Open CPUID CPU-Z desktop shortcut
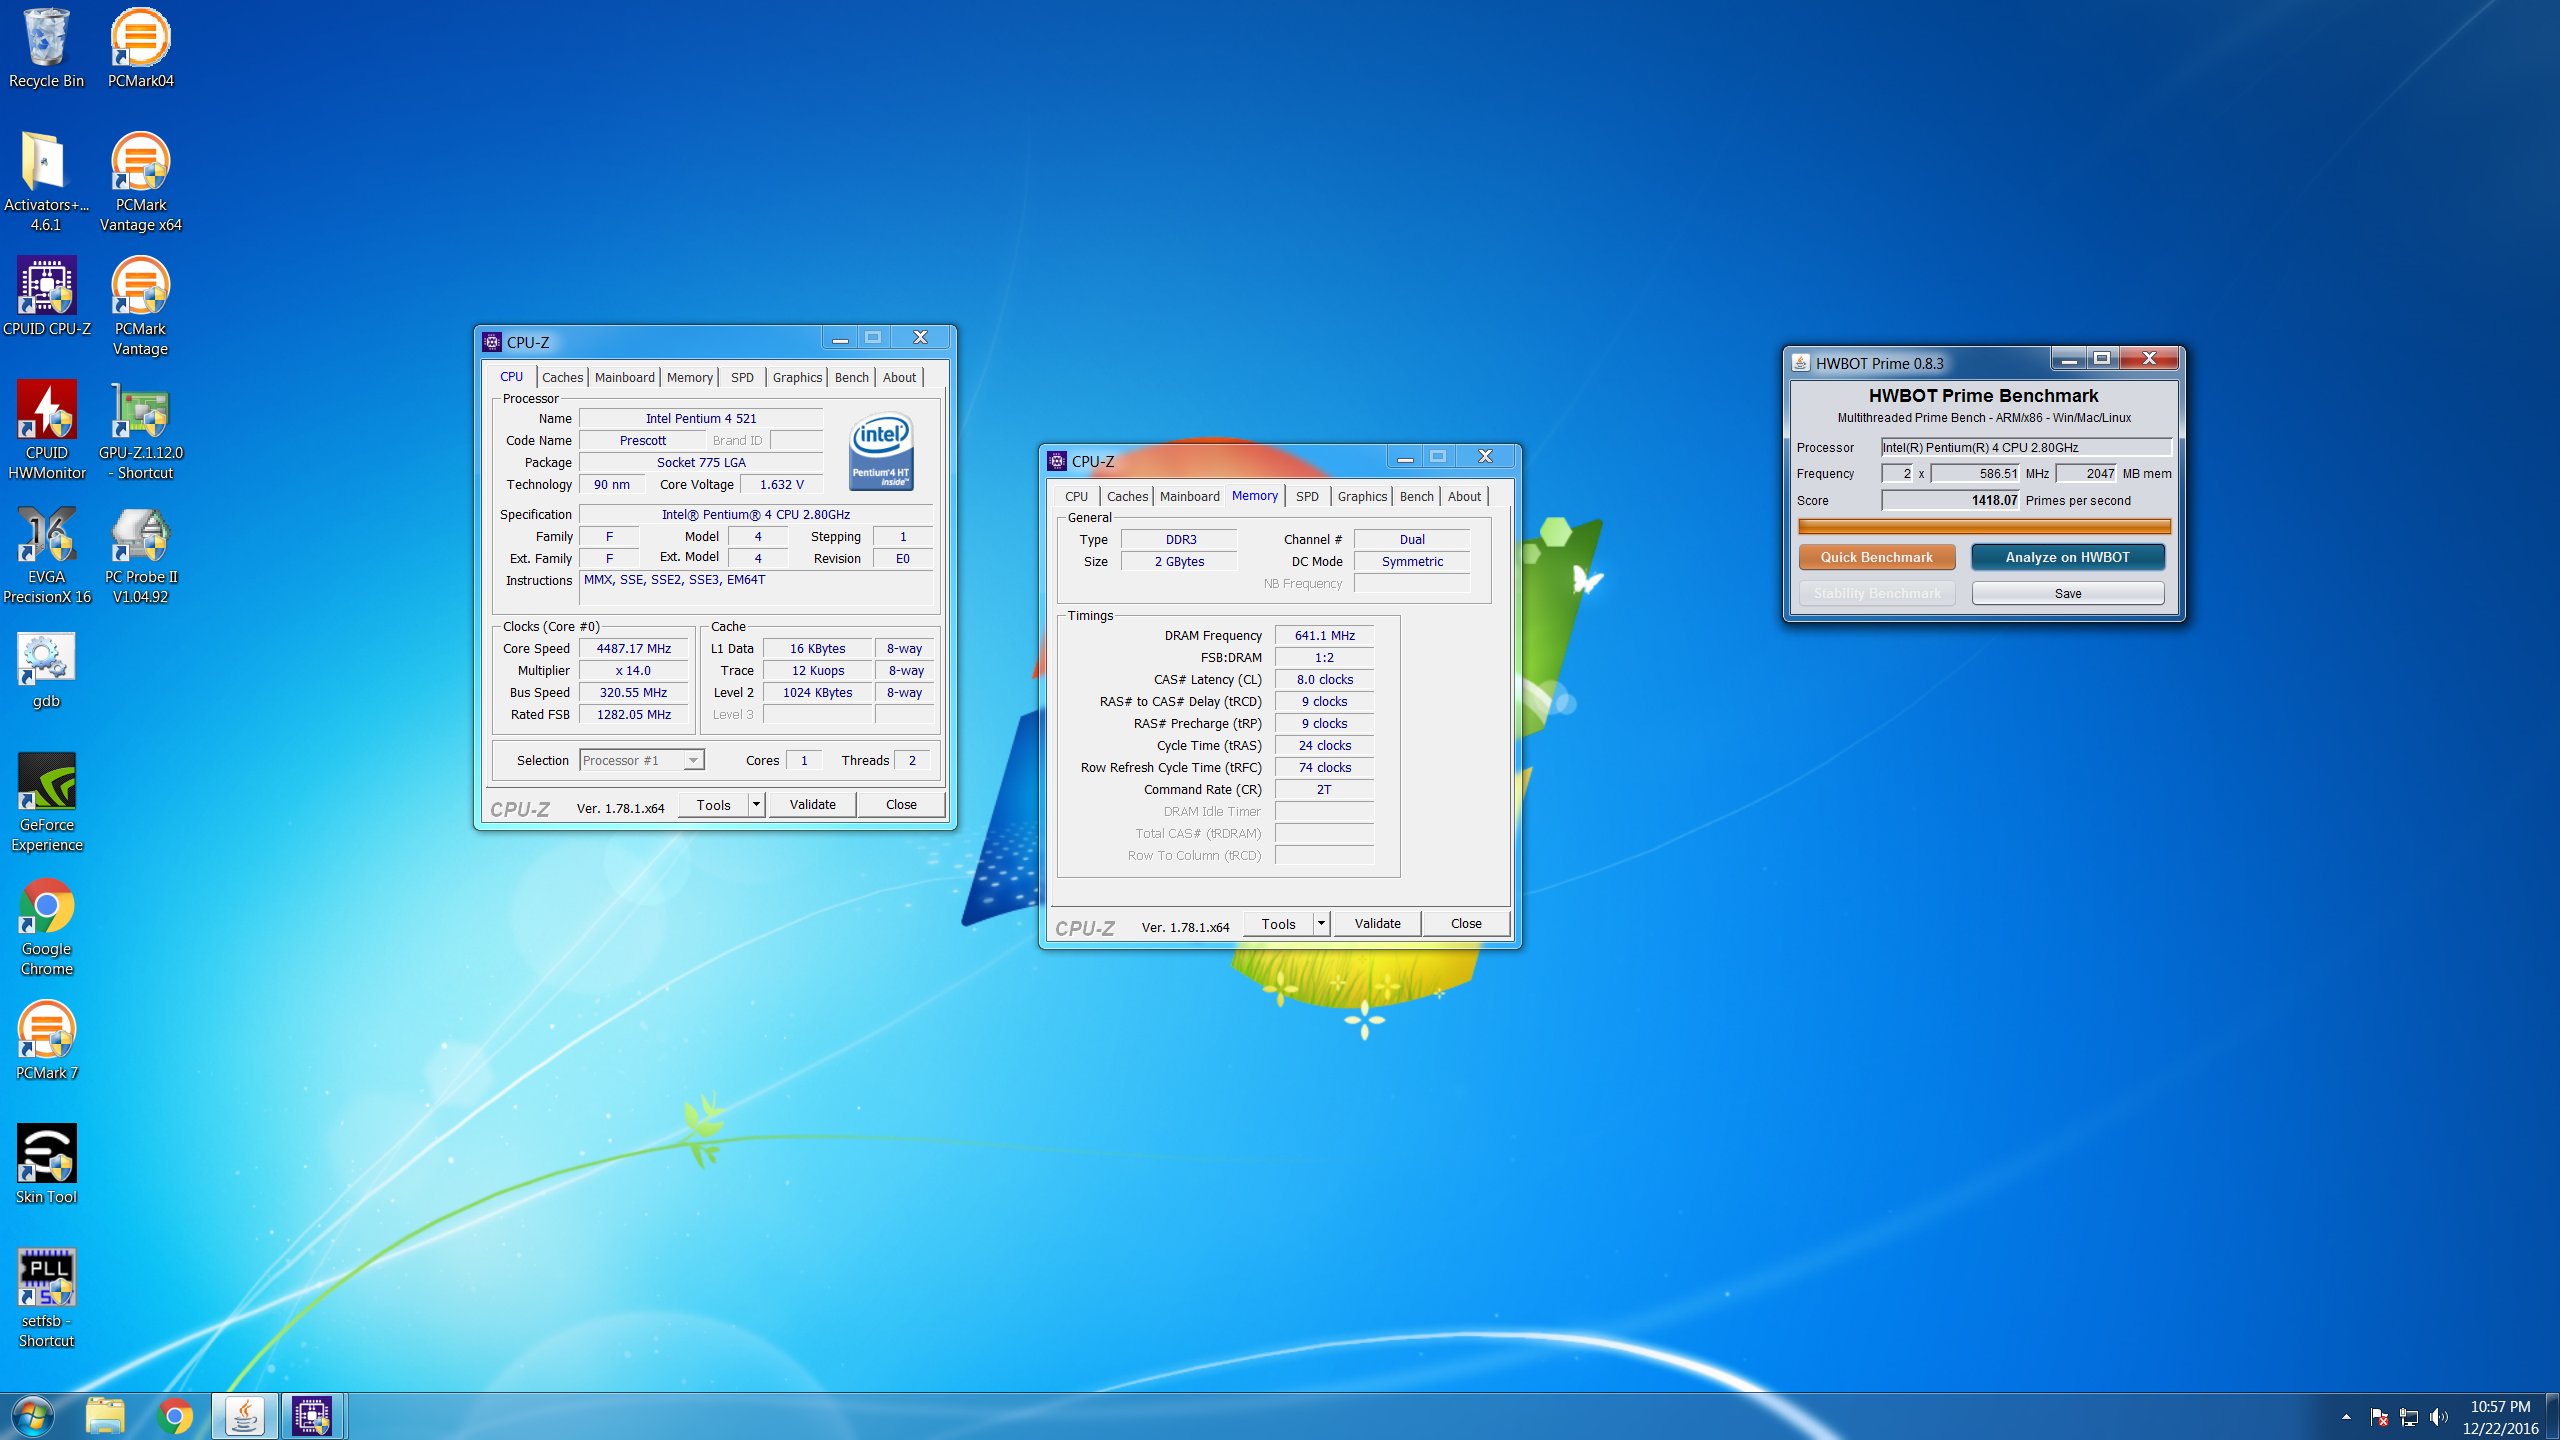Image resolution: width=2560 pixels, height=1440 pixels. (46, 296)
